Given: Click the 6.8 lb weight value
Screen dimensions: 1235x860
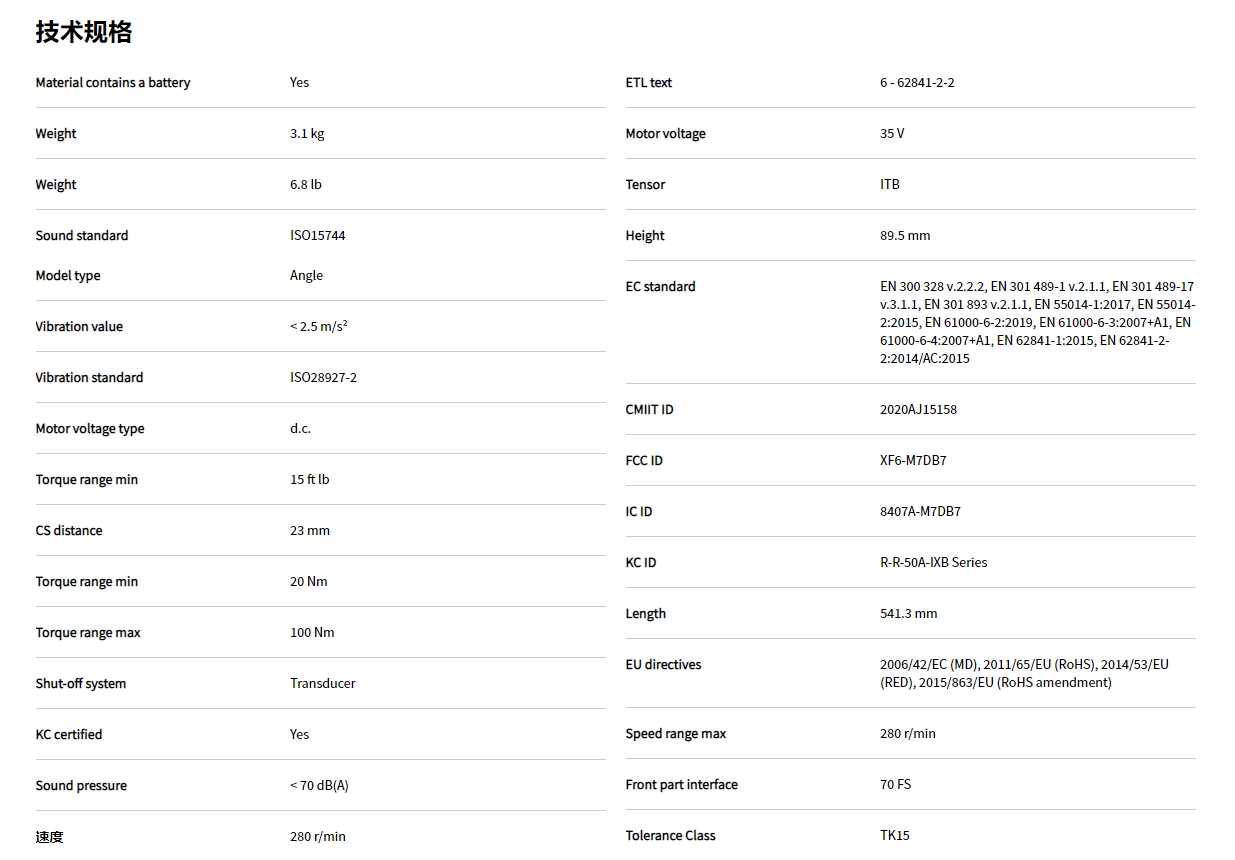Looking at the screenshot, I should (x=306, y=184).
